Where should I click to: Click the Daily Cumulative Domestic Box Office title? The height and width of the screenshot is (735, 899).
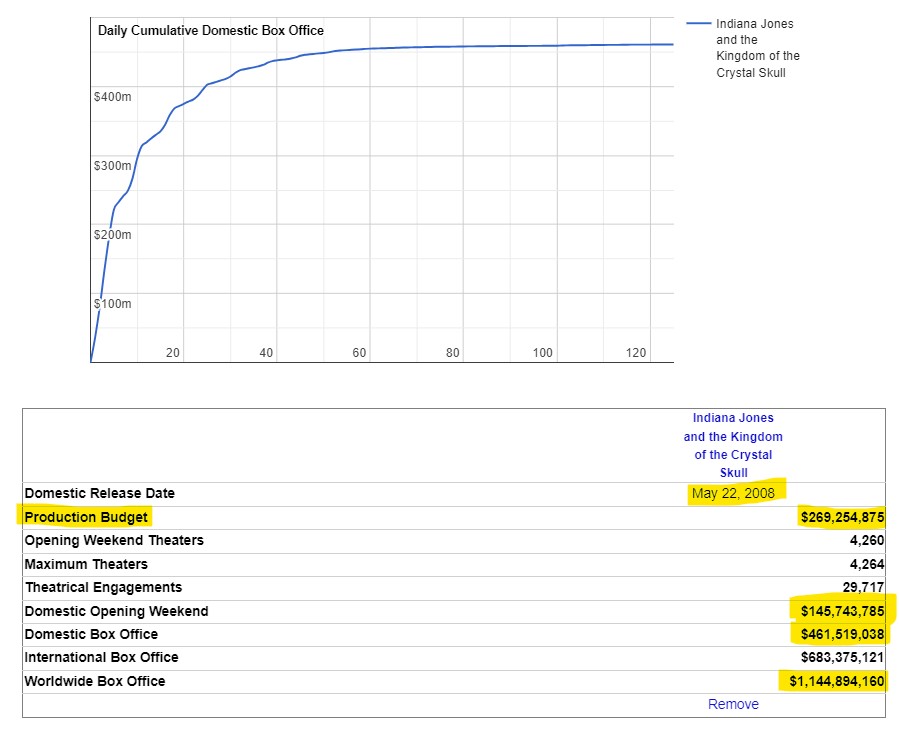pos(210,31)
